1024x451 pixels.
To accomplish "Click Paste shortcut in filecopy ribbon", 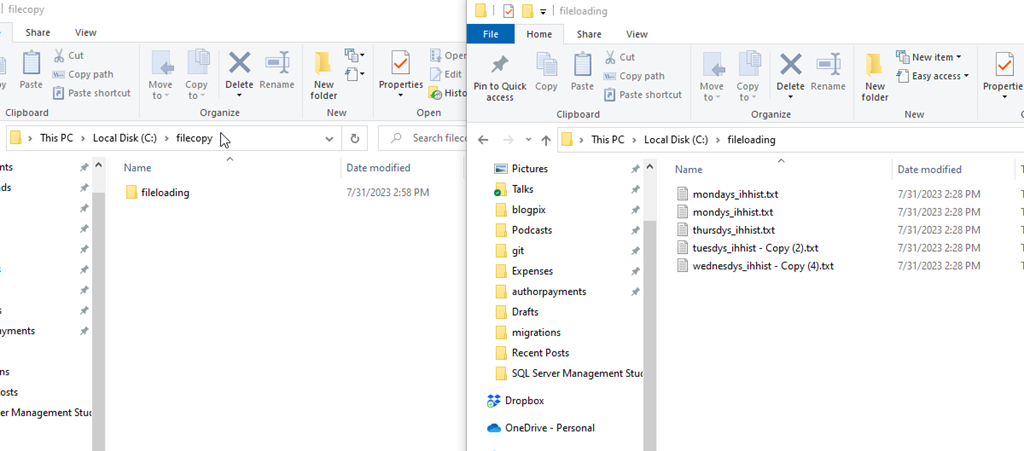I will pyautogui.click(x=98, y=93).
